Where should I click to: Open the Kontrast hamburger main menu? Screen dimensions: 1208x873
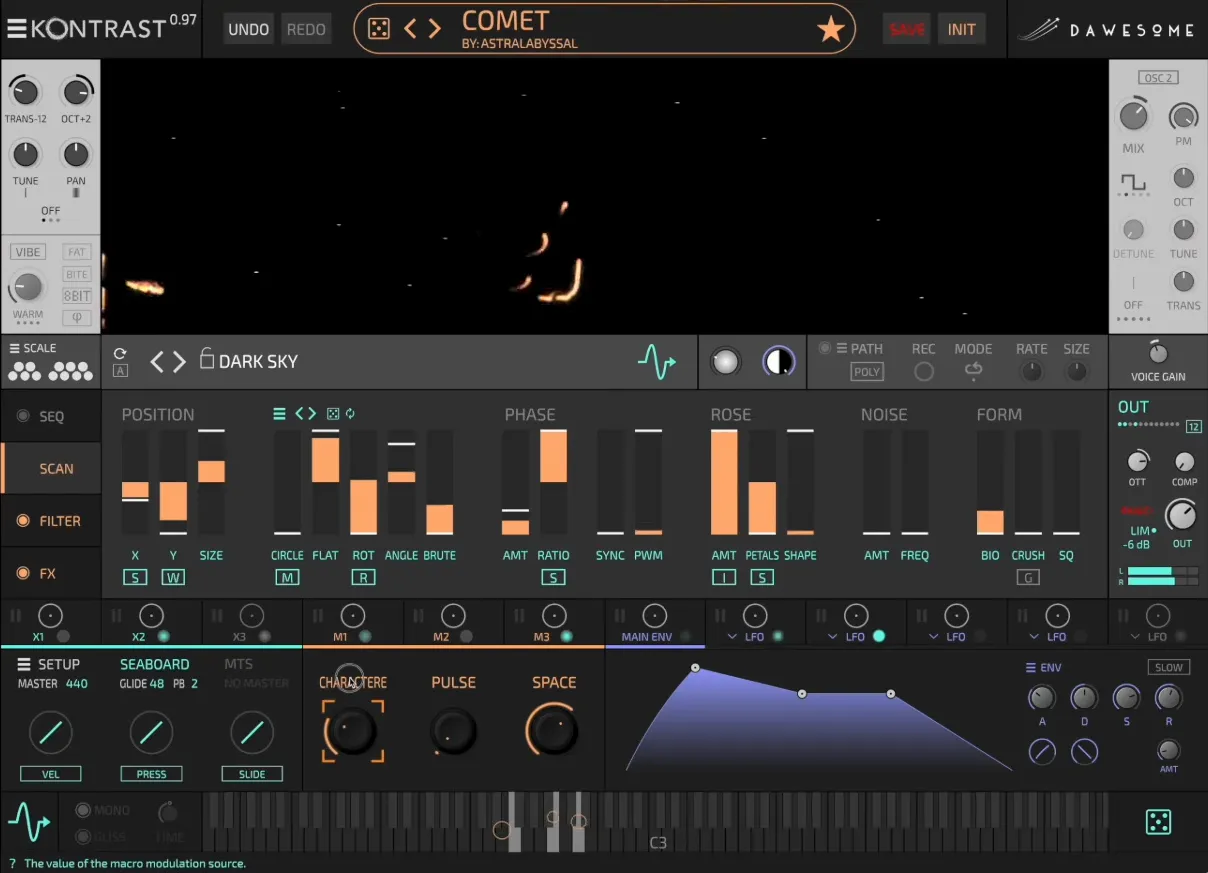point(16,29)
